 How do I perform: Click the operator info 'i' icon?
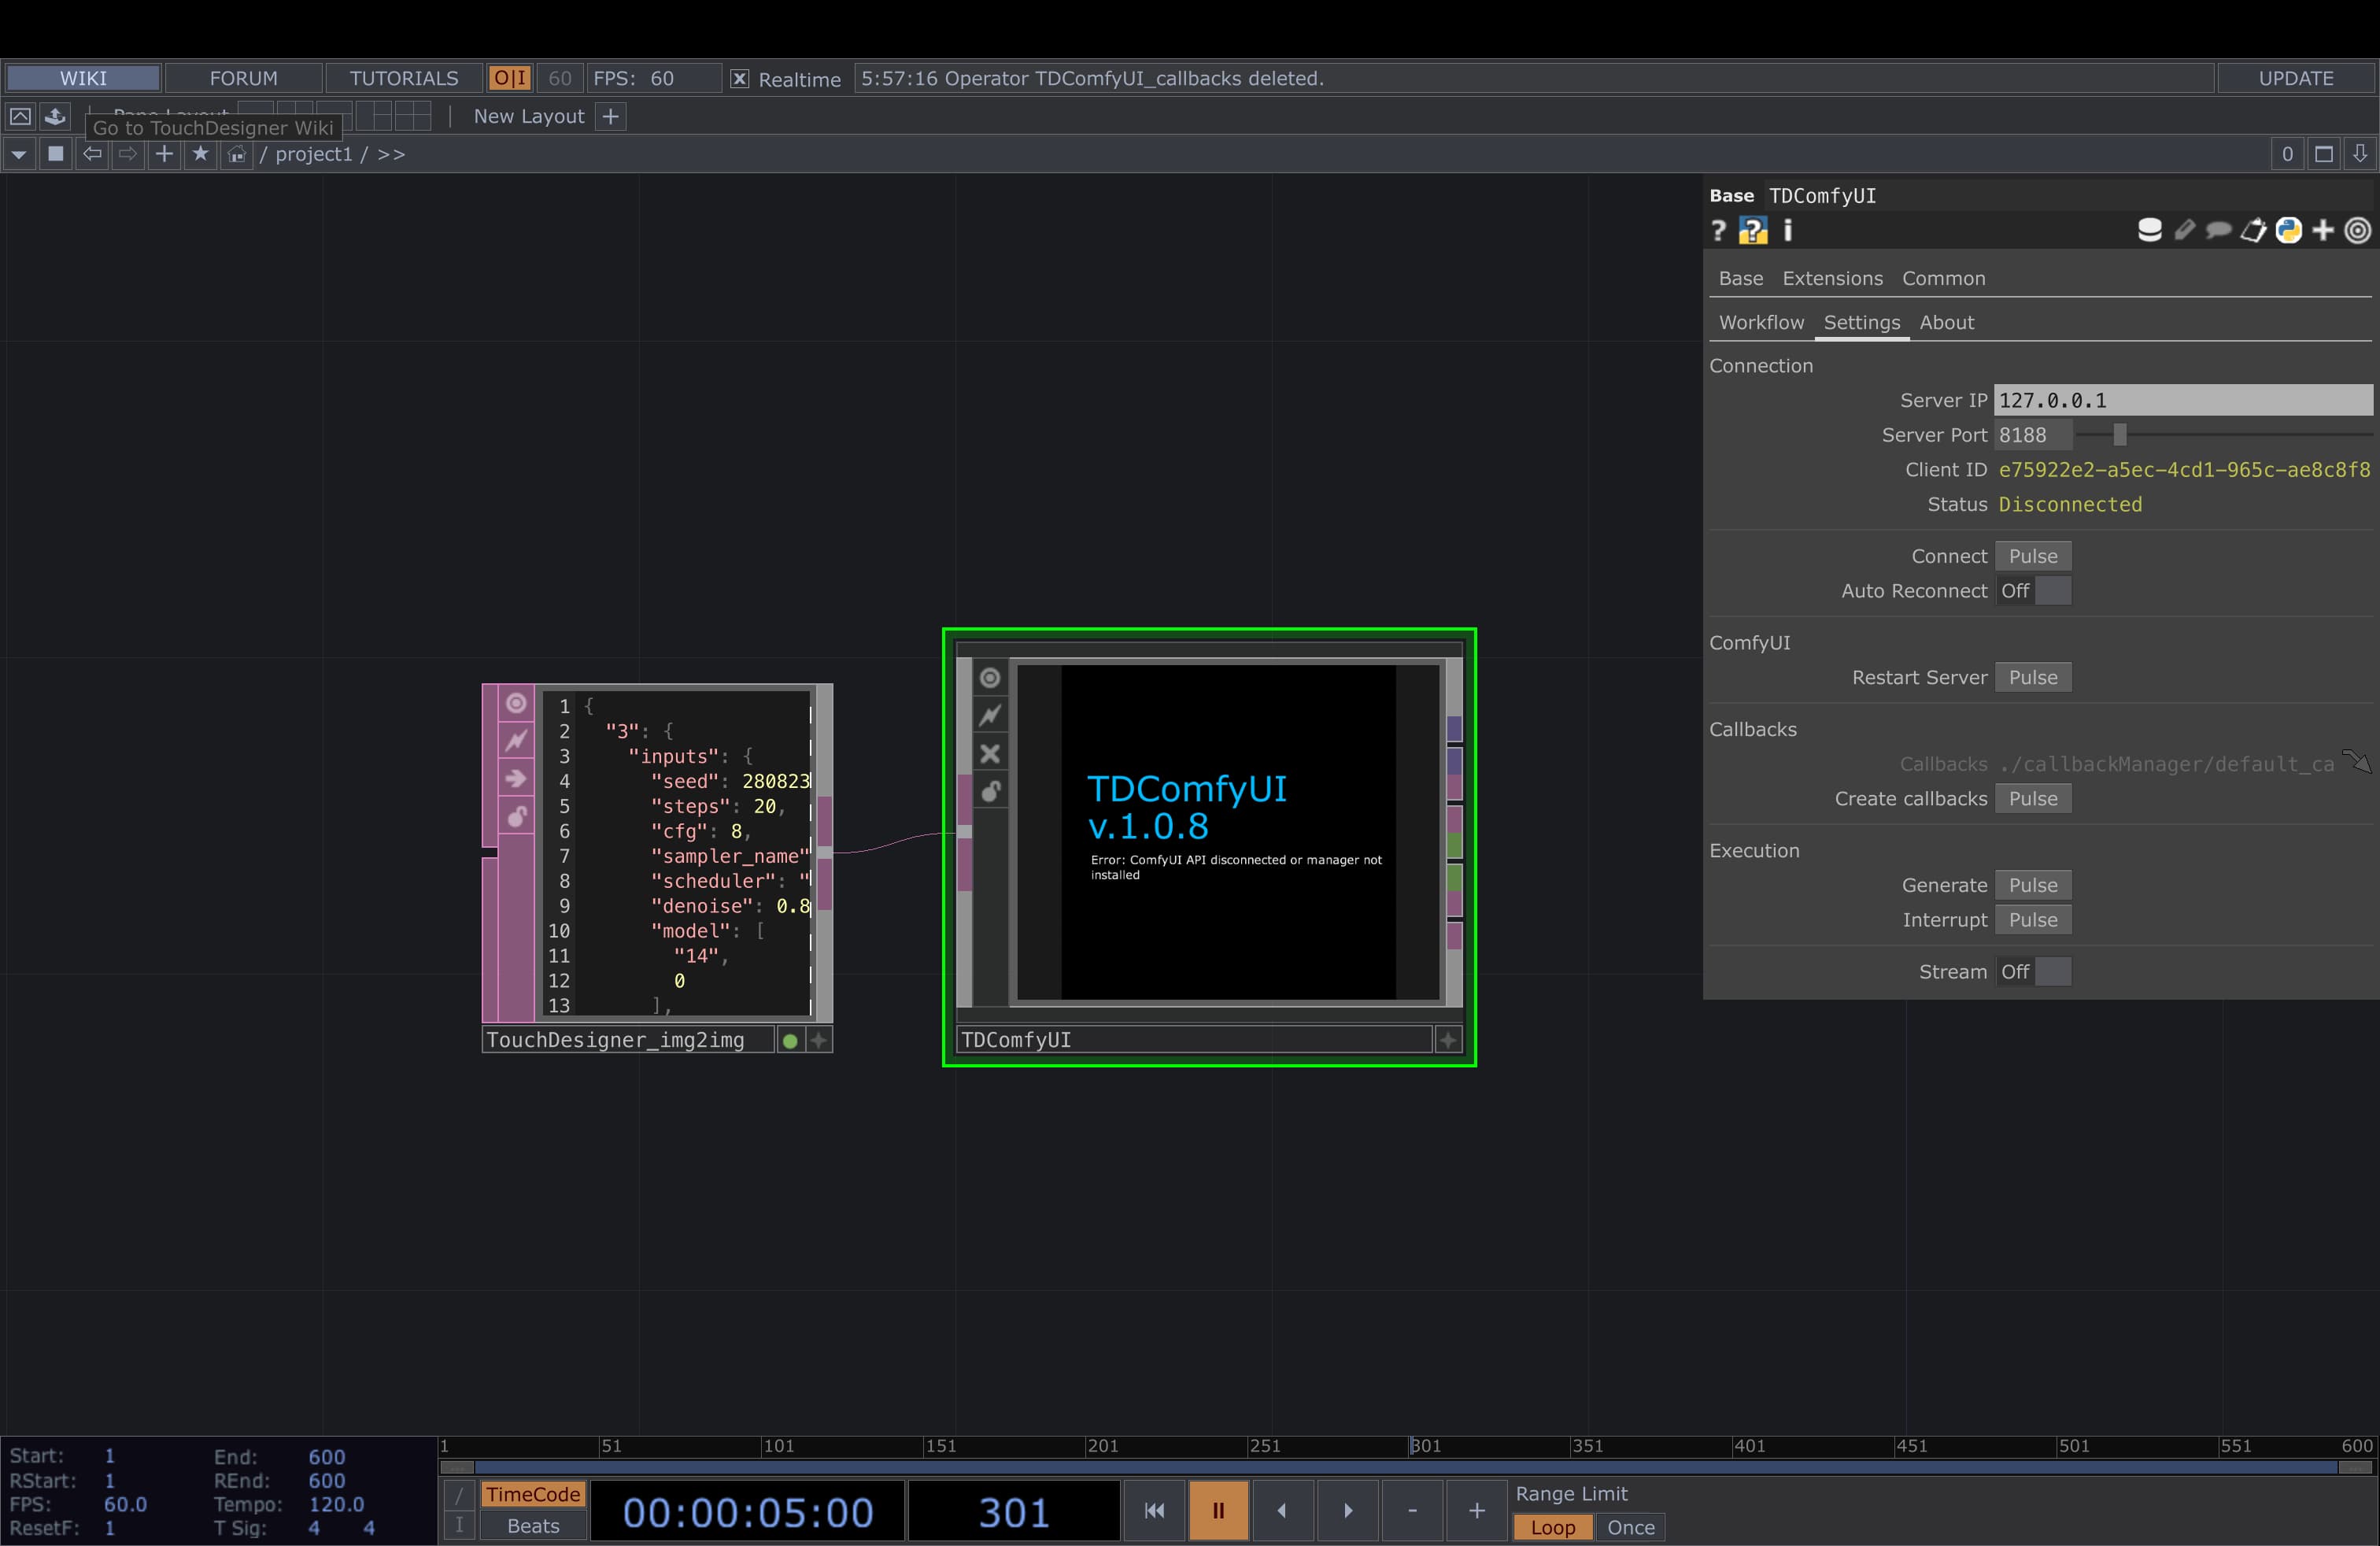click(x=1788, y=231)
